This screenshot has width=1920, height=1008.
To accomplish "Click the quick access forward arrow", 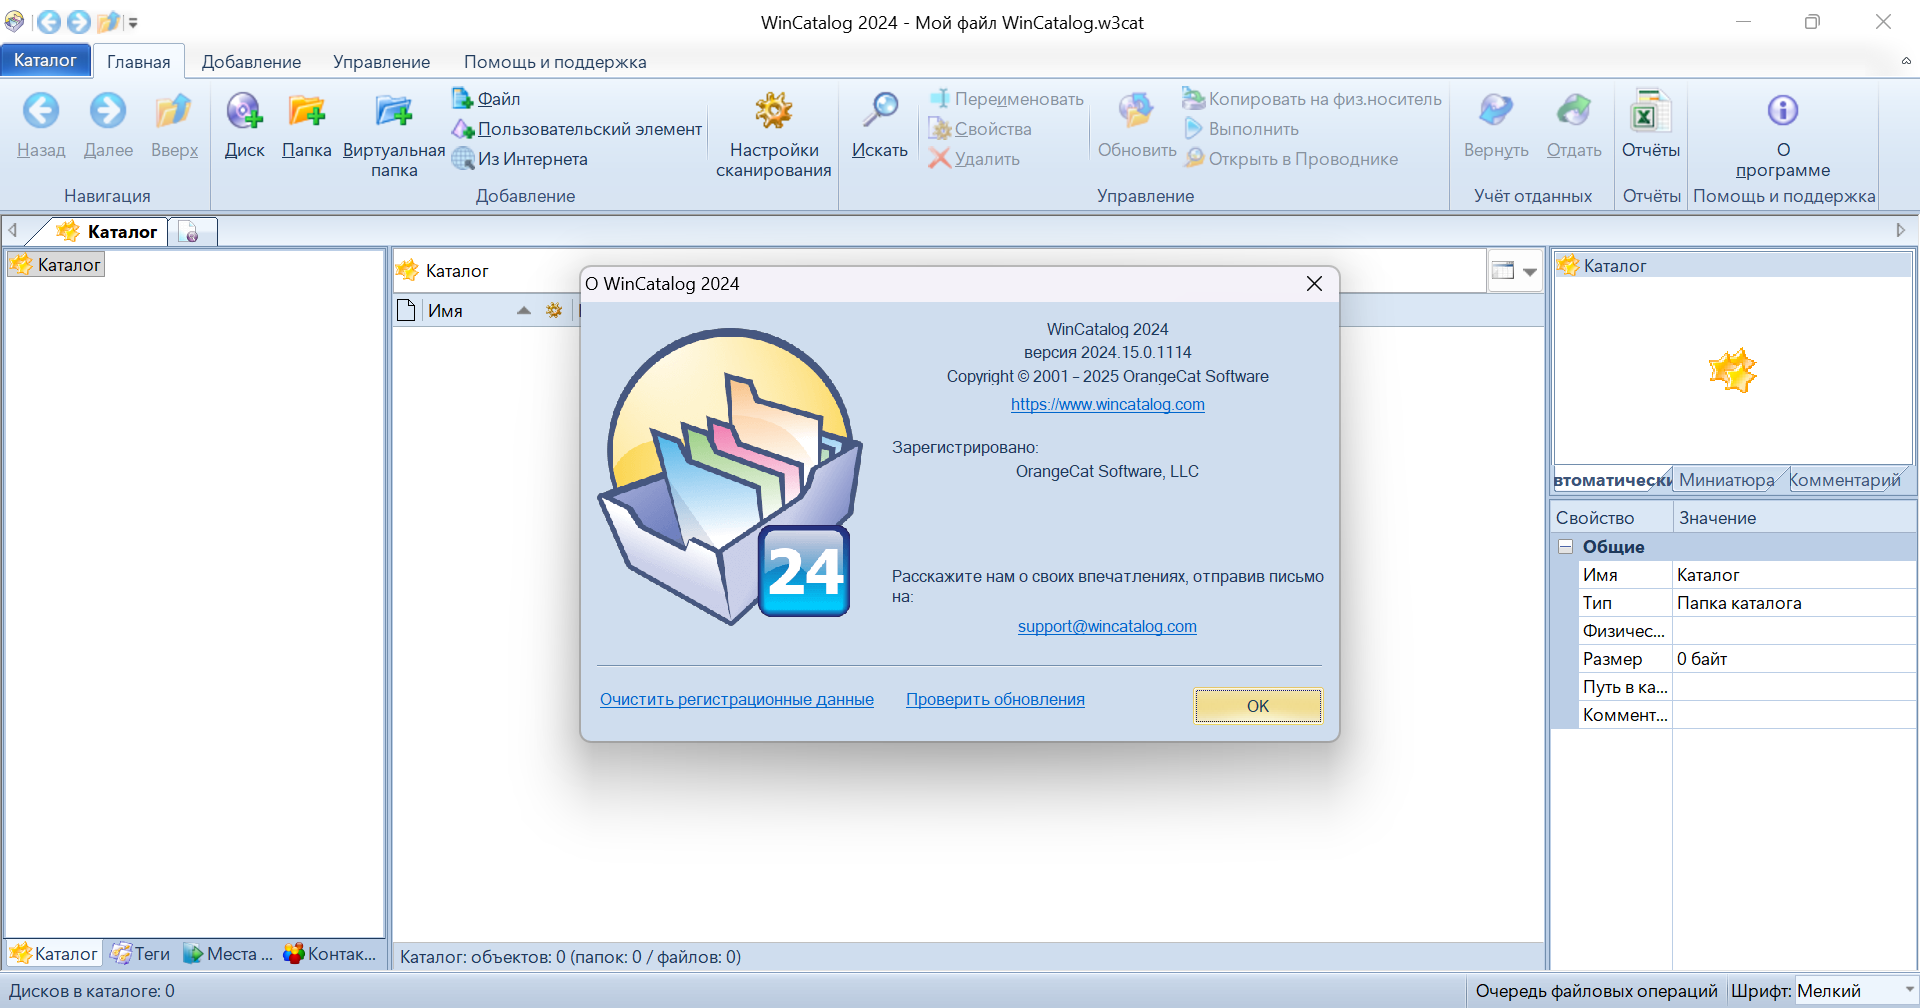I will pos(78,22).
